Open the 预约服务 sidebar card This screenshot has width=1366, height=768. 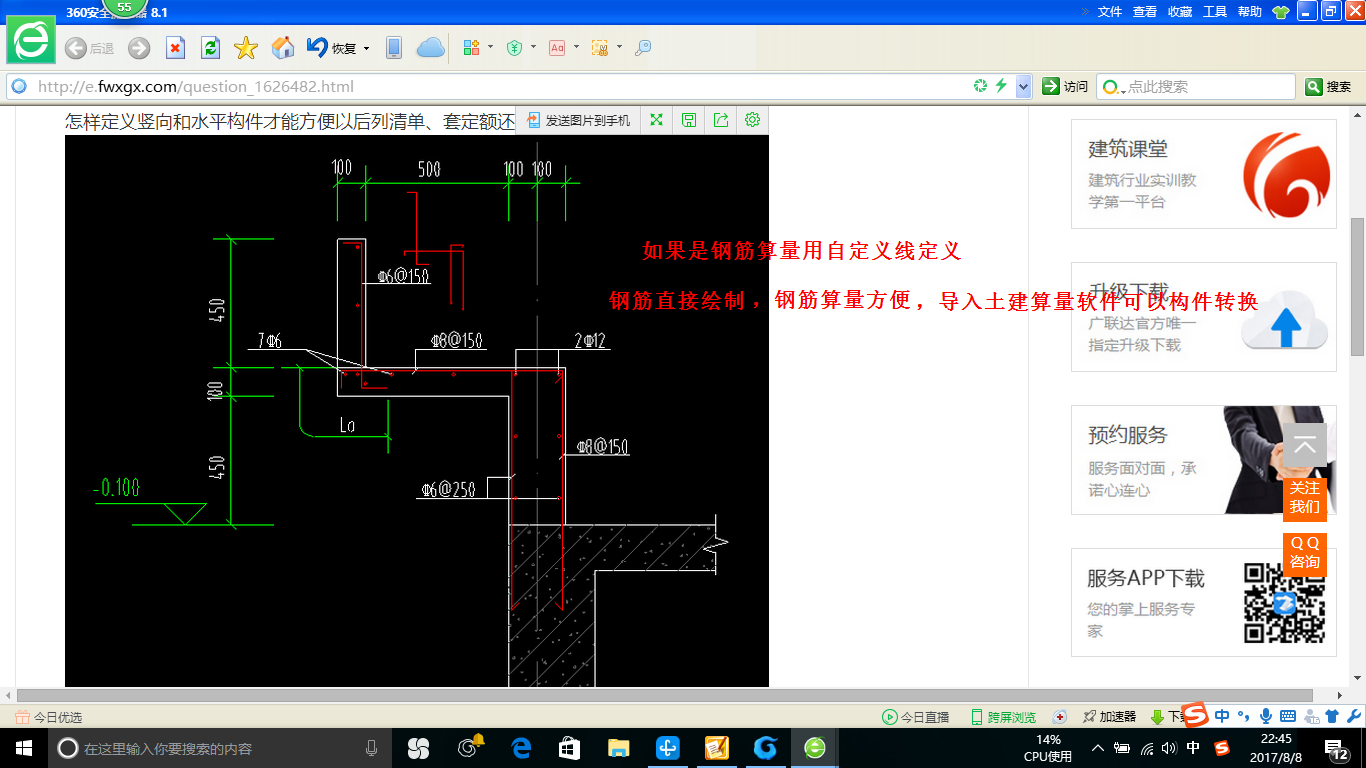coord(1204,460)
